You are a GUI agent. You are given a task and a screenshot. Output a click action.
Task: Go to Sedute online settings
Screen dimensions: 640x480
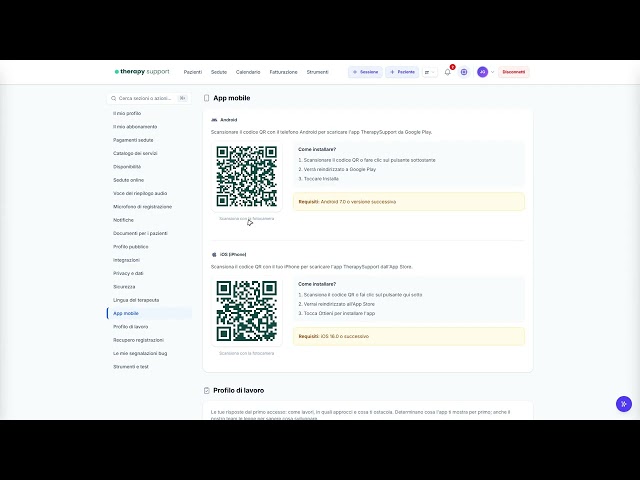point(129,180)
